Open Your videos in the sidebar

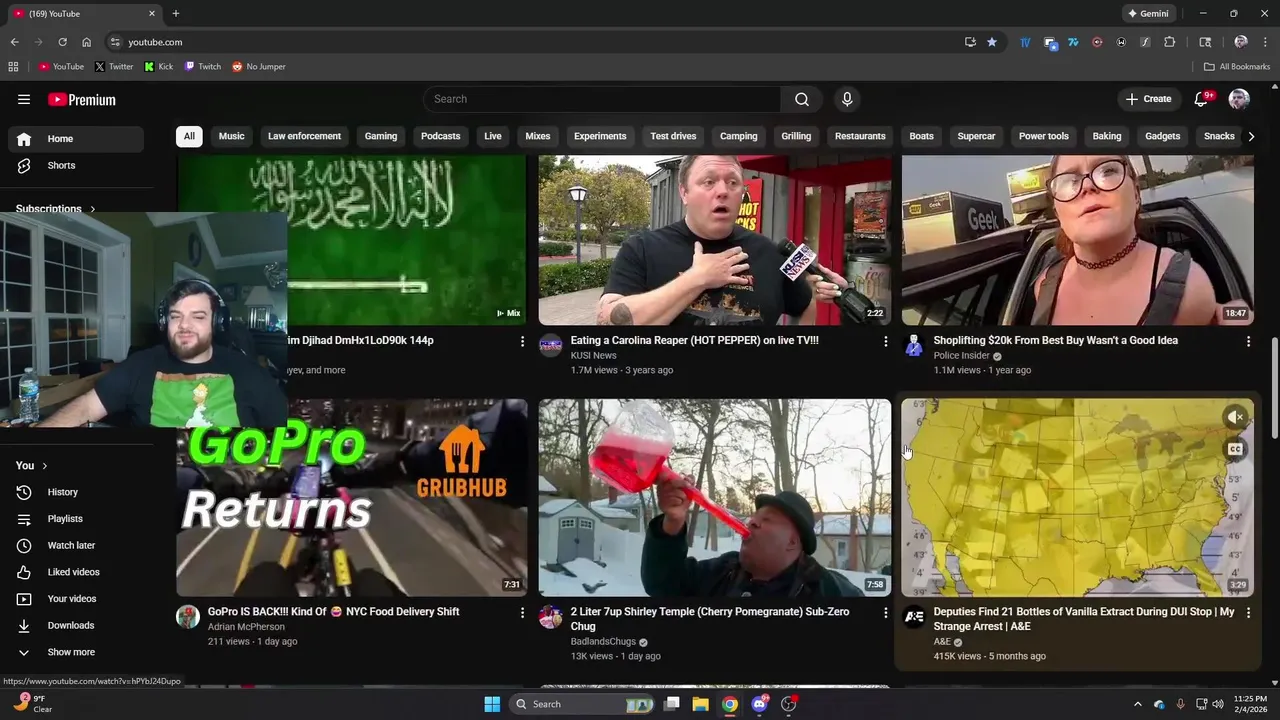pyautogui.click(x=76, y=599)
